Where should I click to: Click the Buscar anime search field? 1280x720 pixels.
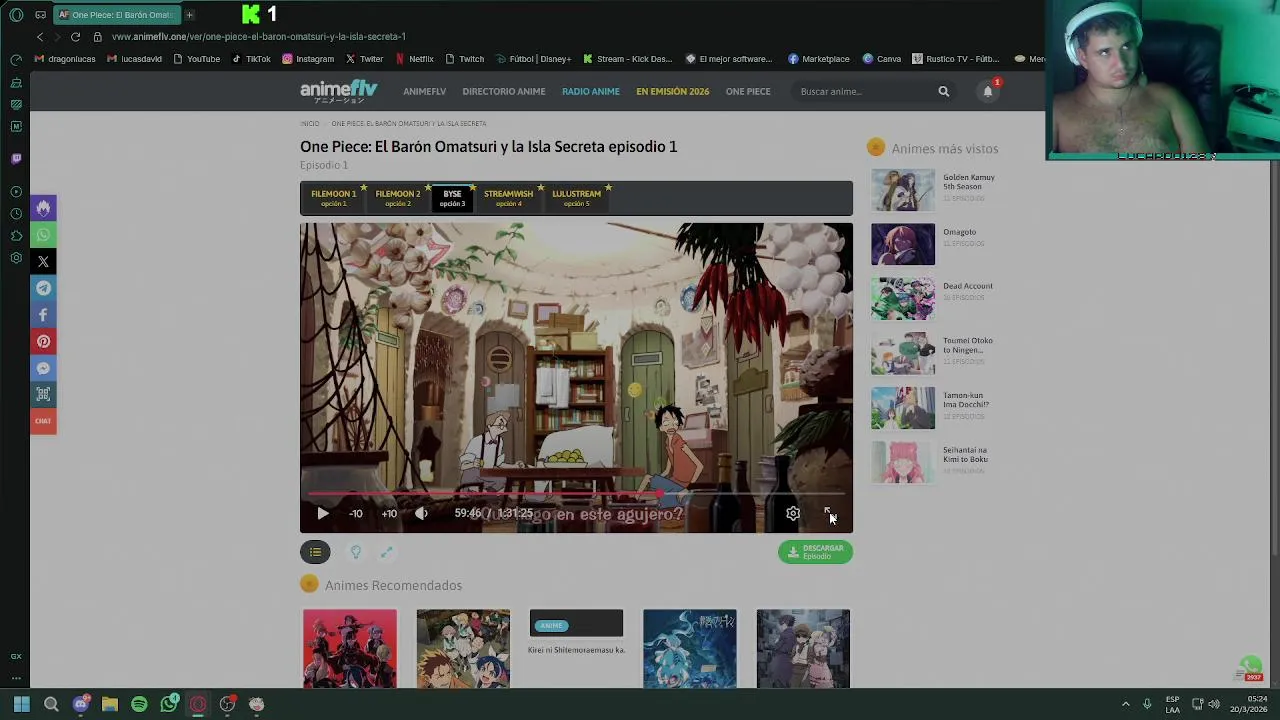[x=865, y=91]
